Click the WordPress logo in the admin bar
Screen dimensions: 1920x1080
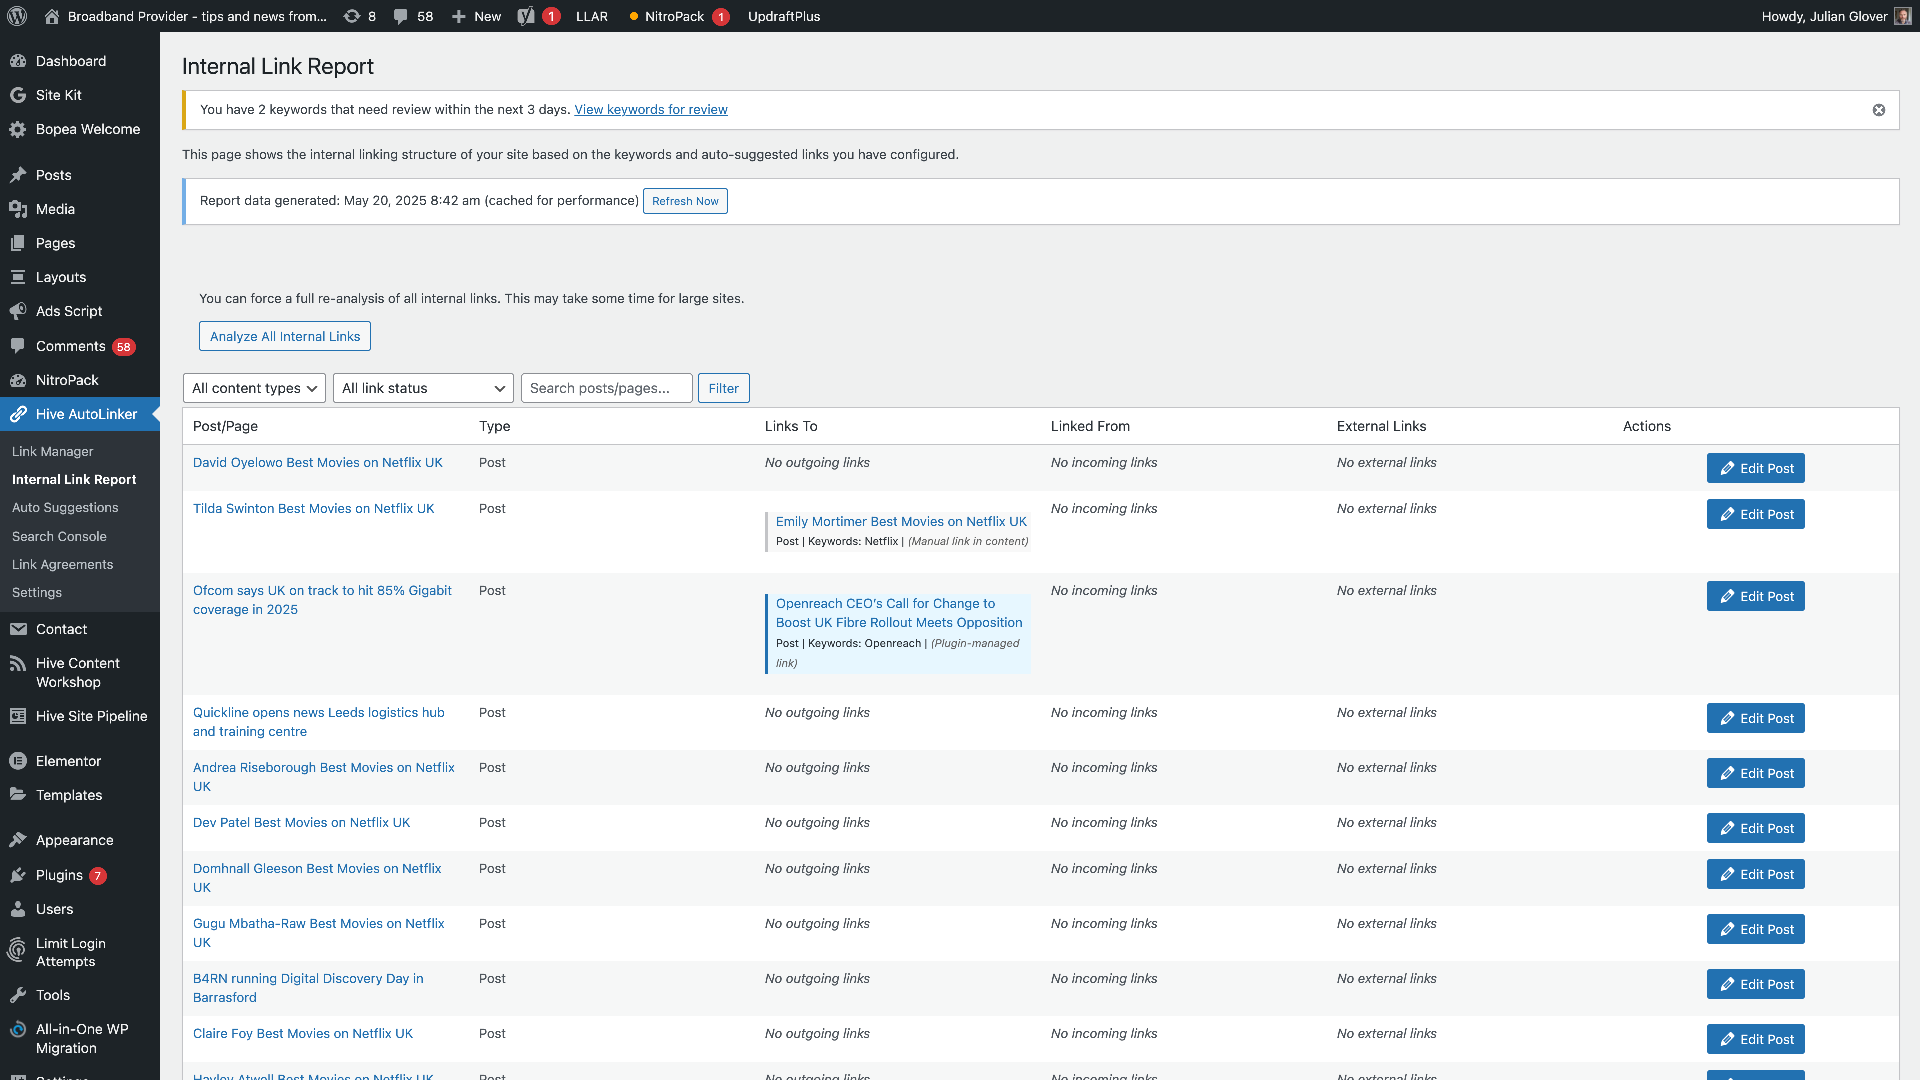click(16, 16)
